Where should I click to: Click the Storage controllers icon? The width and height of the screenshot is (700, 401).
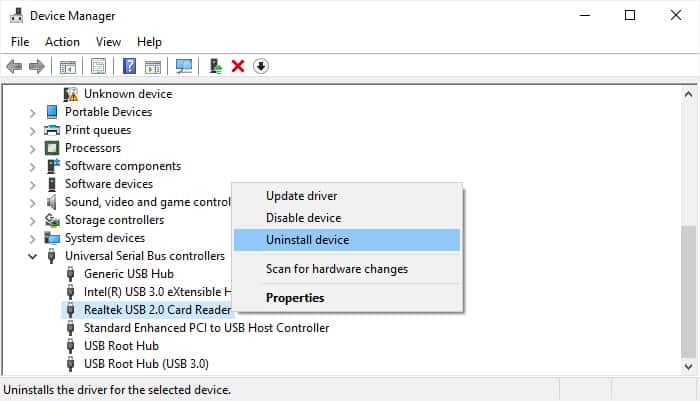tap(52, 220)
